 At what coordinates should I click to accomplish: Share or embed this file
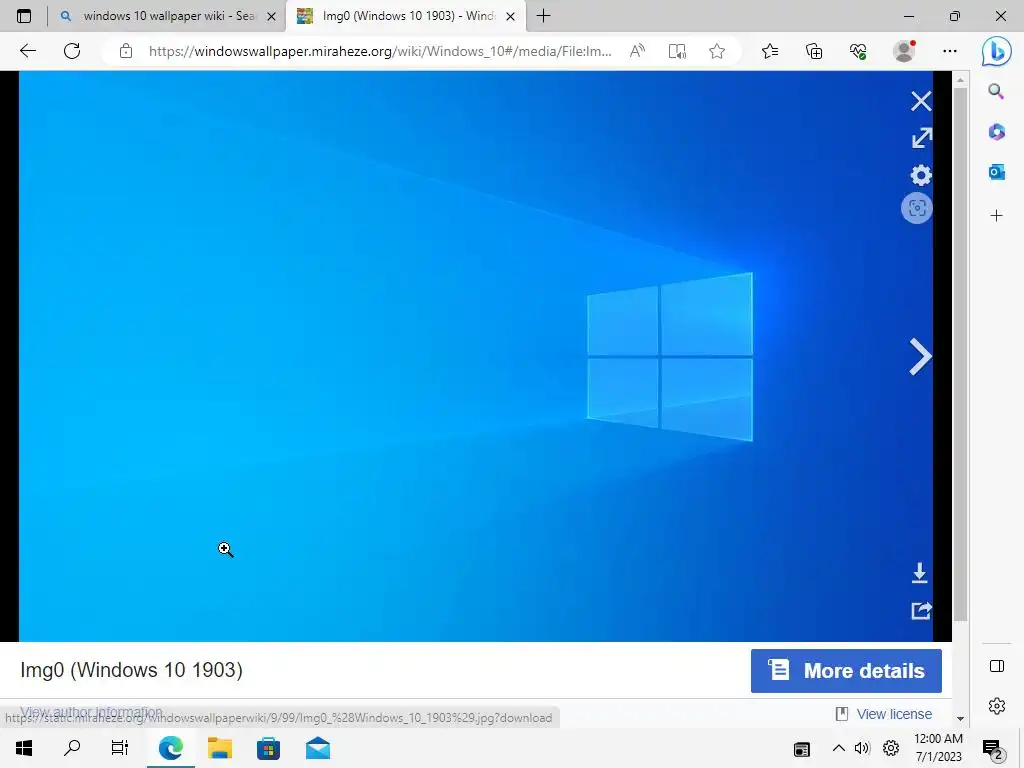921,611
